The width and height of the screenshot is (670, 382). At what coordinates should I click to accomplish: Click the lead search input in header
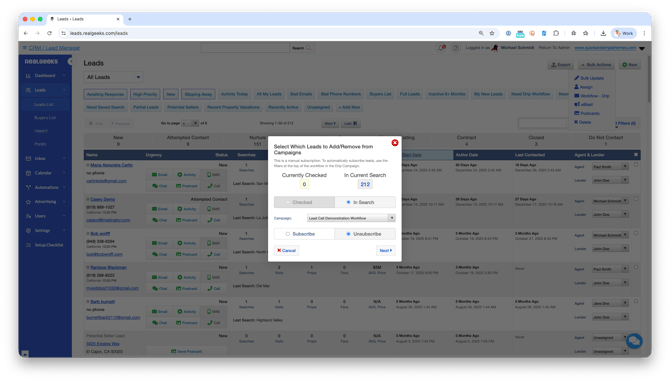(x=245, y=48)
